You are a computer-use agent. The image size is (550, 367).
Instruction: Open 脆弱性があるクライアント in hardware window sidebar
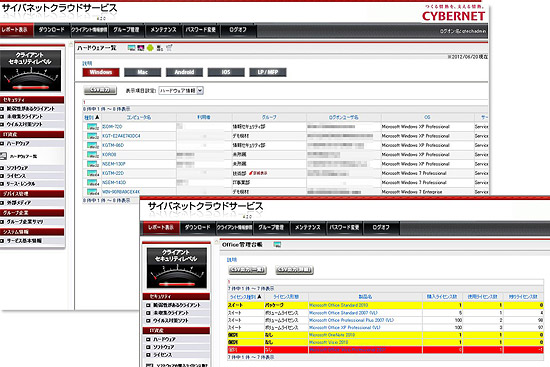click(31, 109)
